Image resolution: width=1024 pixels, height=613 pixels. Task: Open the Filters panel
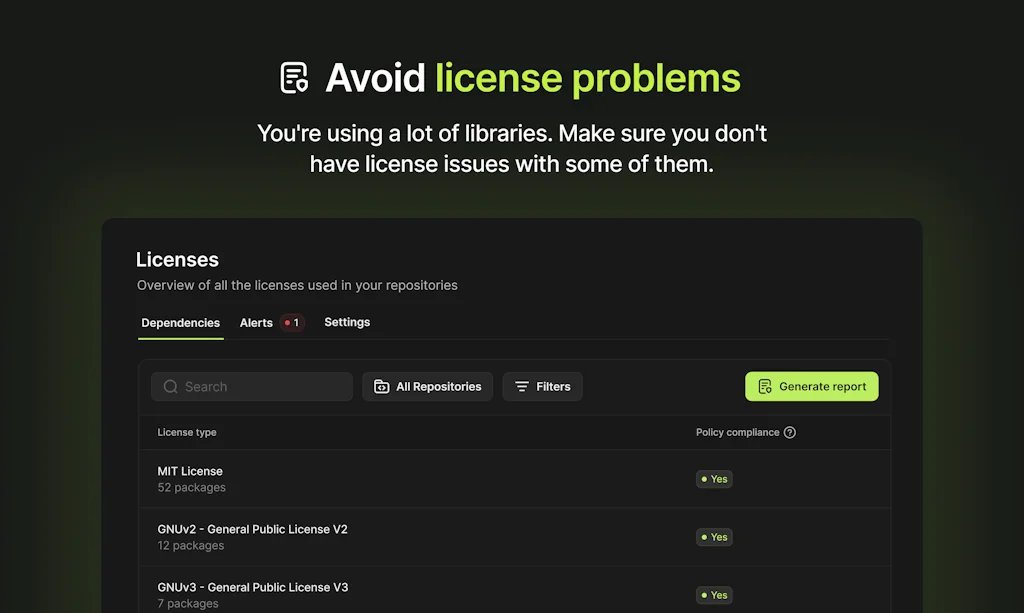542,386
